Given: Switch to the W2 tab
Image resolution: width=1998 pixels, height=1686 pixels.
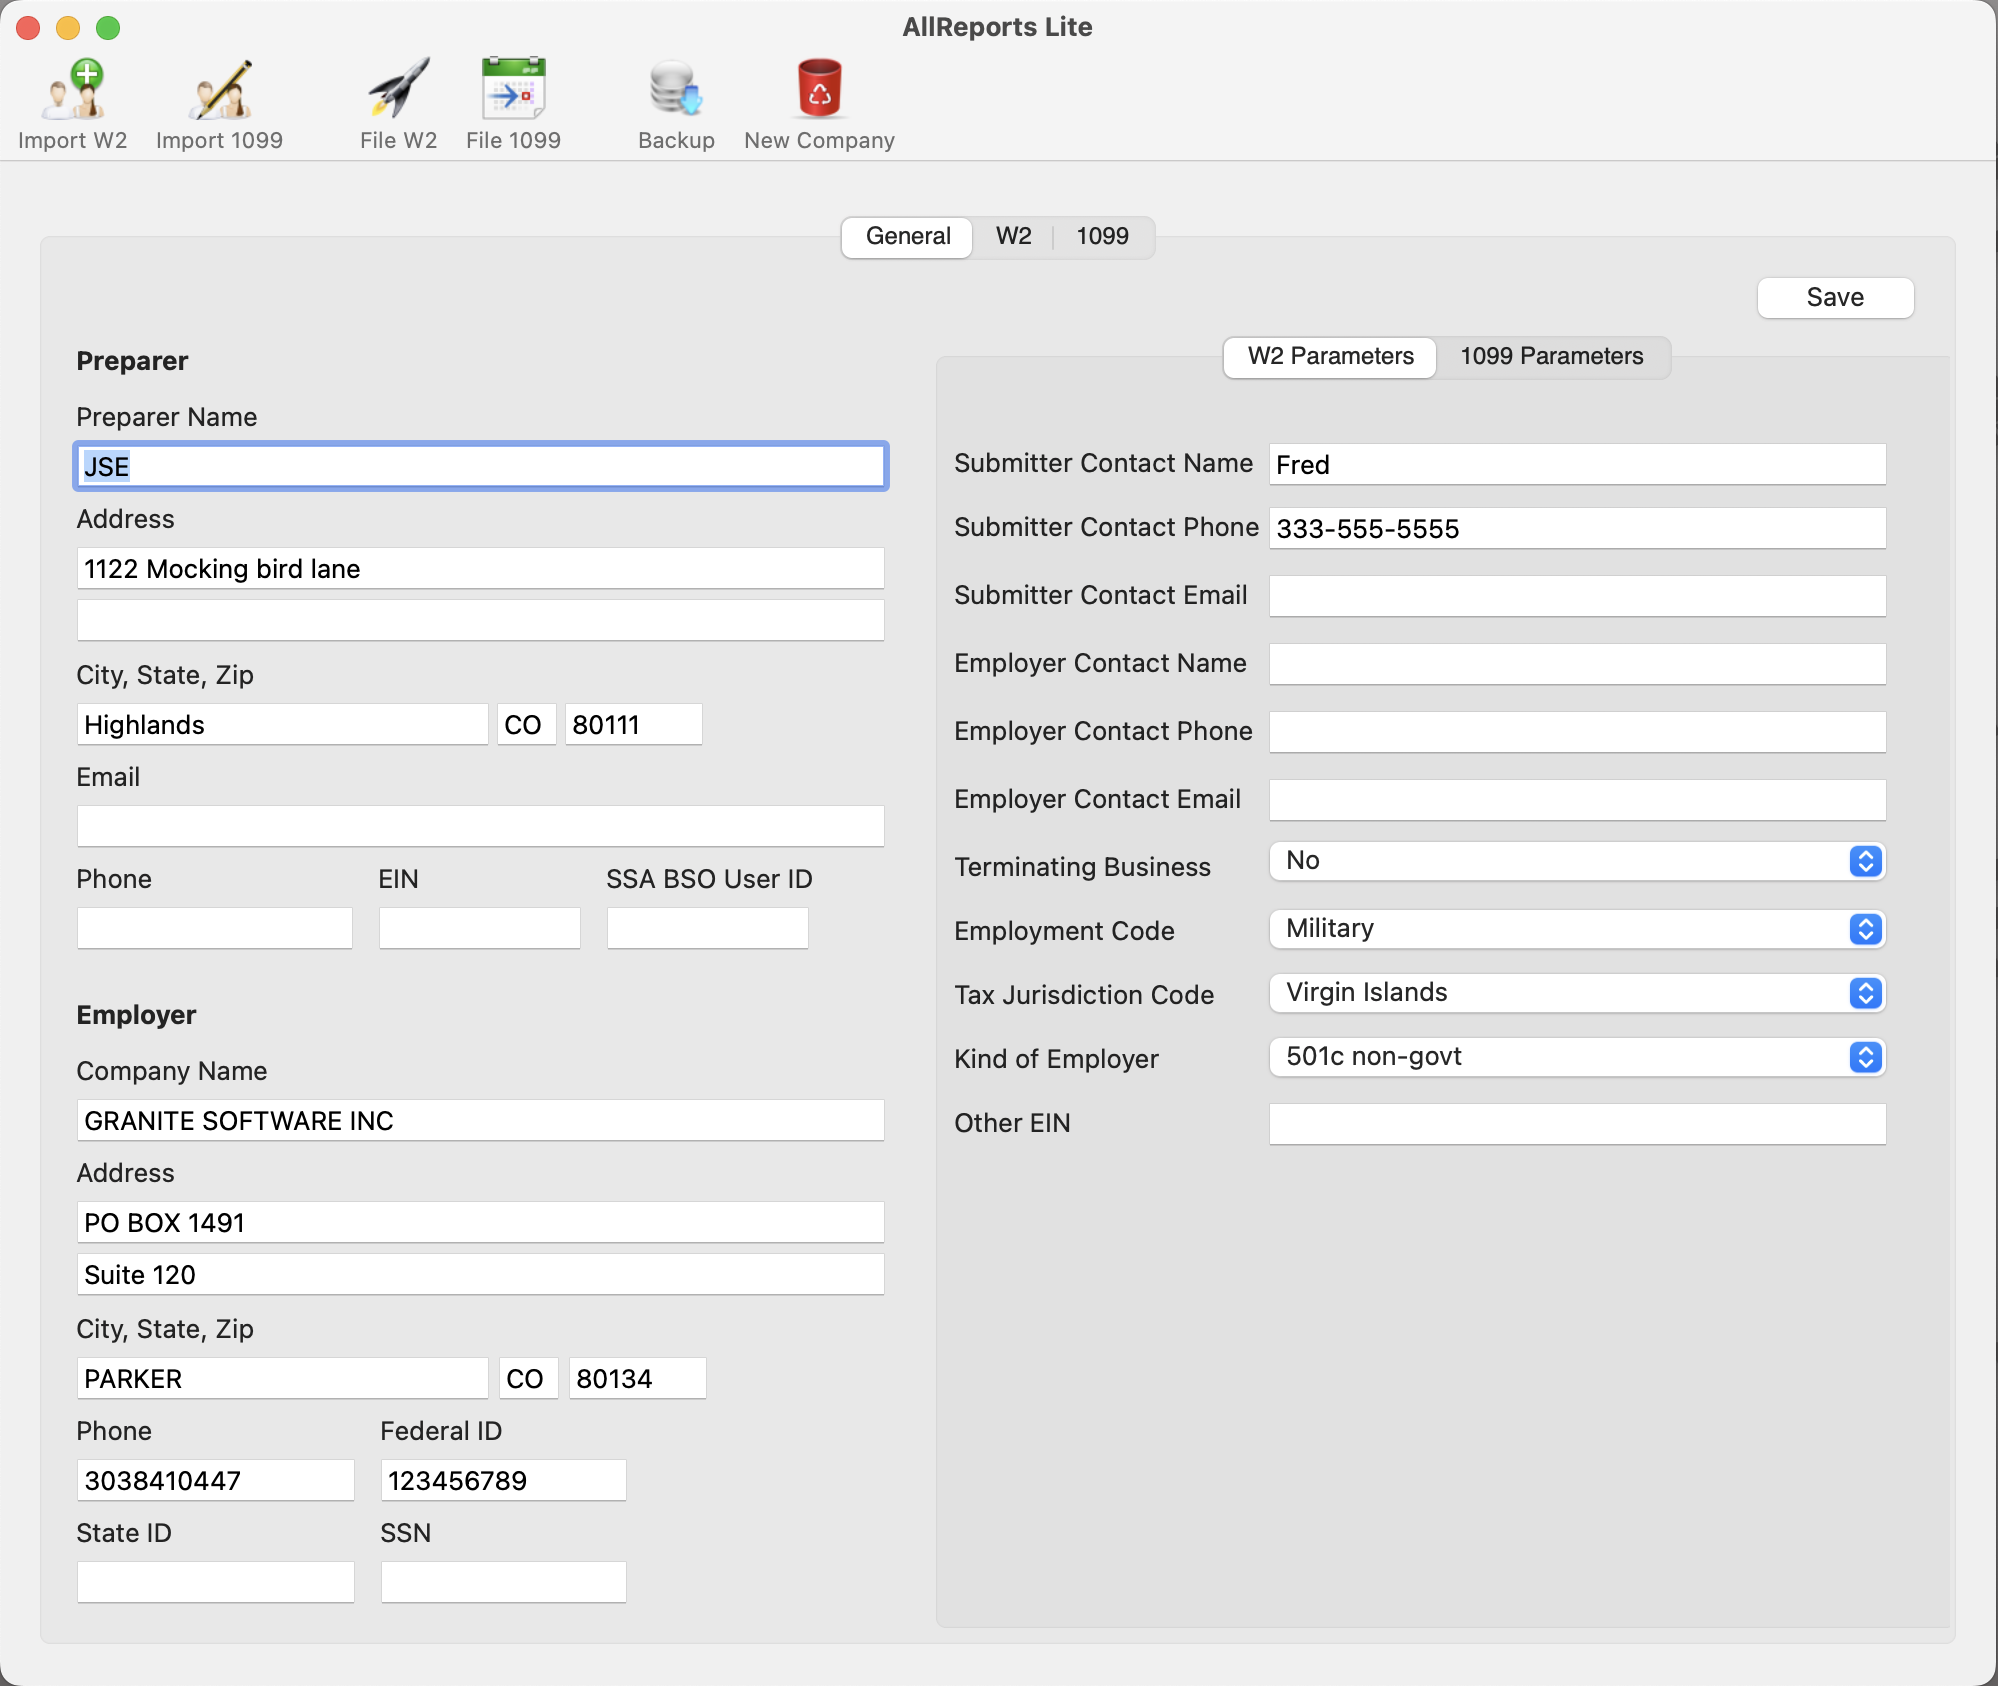Looking at the screenshot, I should pos(1012,237).
